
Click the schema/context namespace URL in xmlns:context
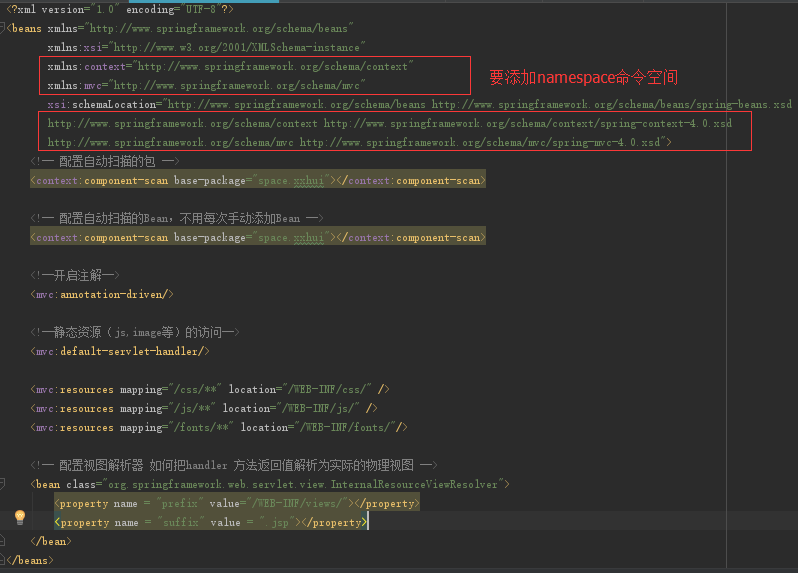pos(273,66)
